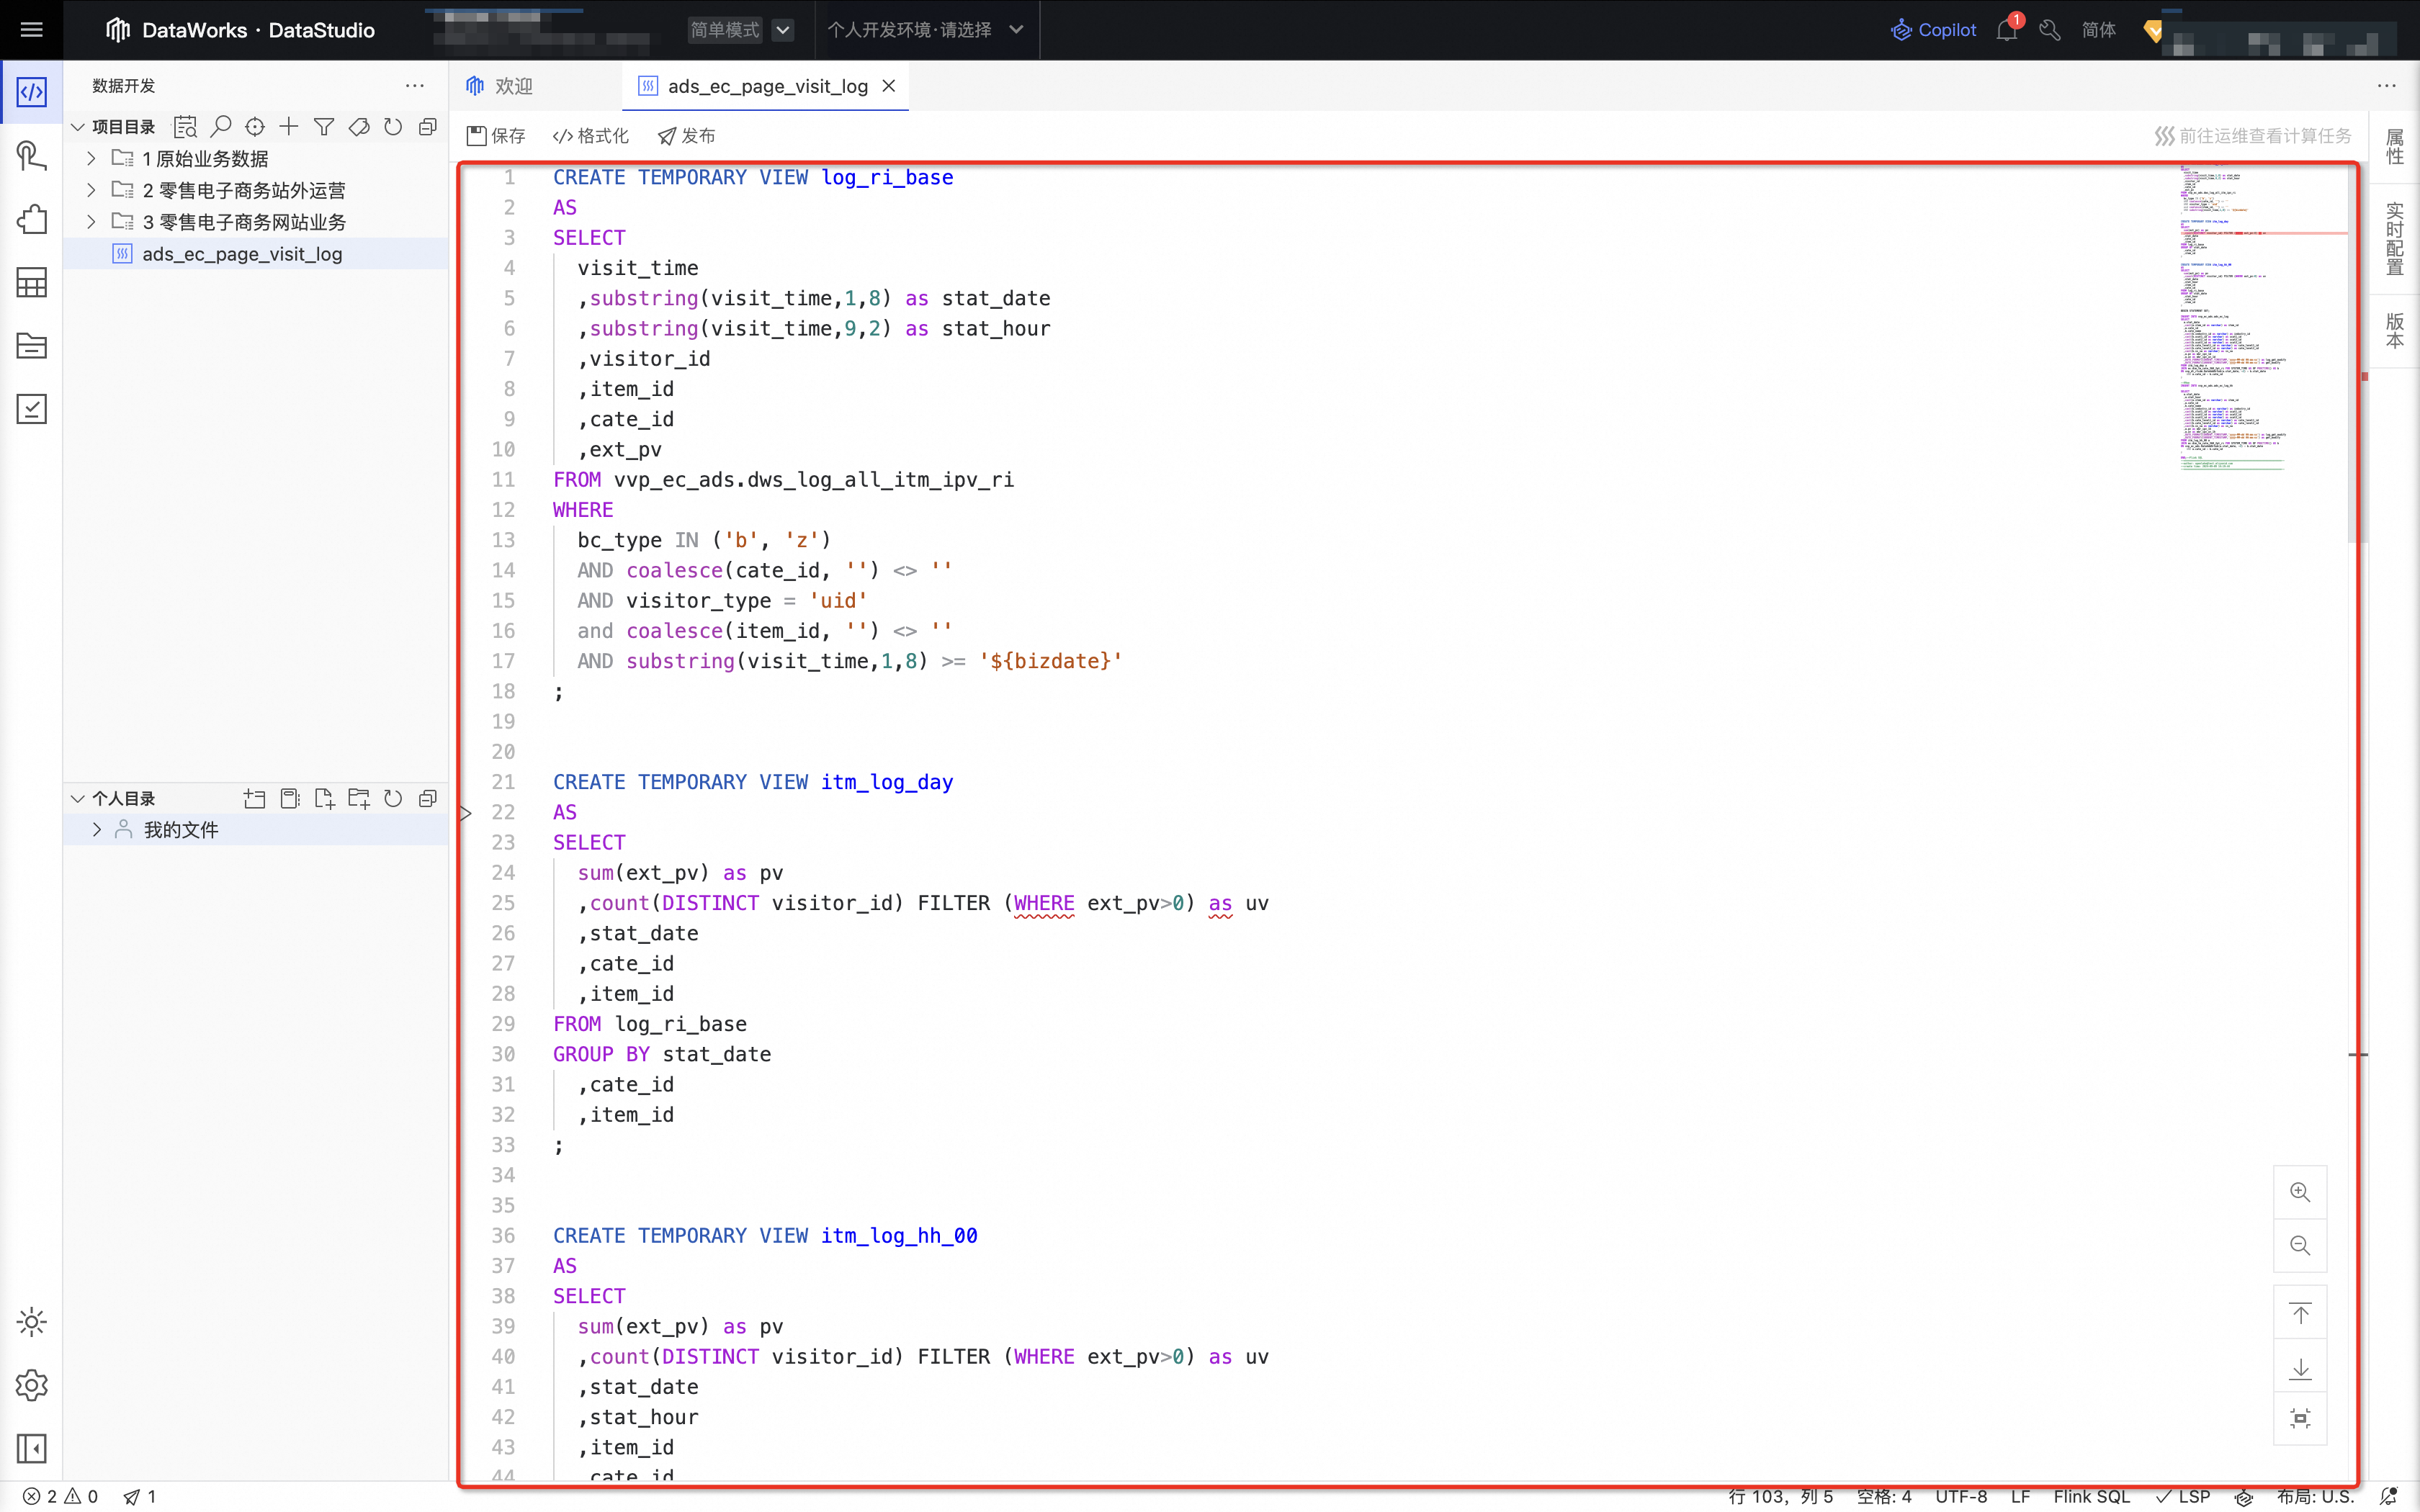The width and height of the screenshot is (2420, 1512).
Task: Click the fit-to-screen icon in editor controls
Action: 2300,1419
